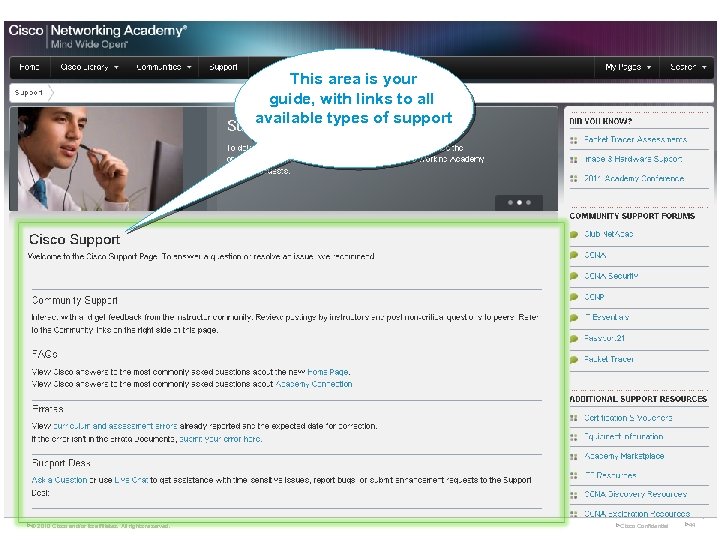Click the Cisco Networking Academy logo

(x=97, y=36)
